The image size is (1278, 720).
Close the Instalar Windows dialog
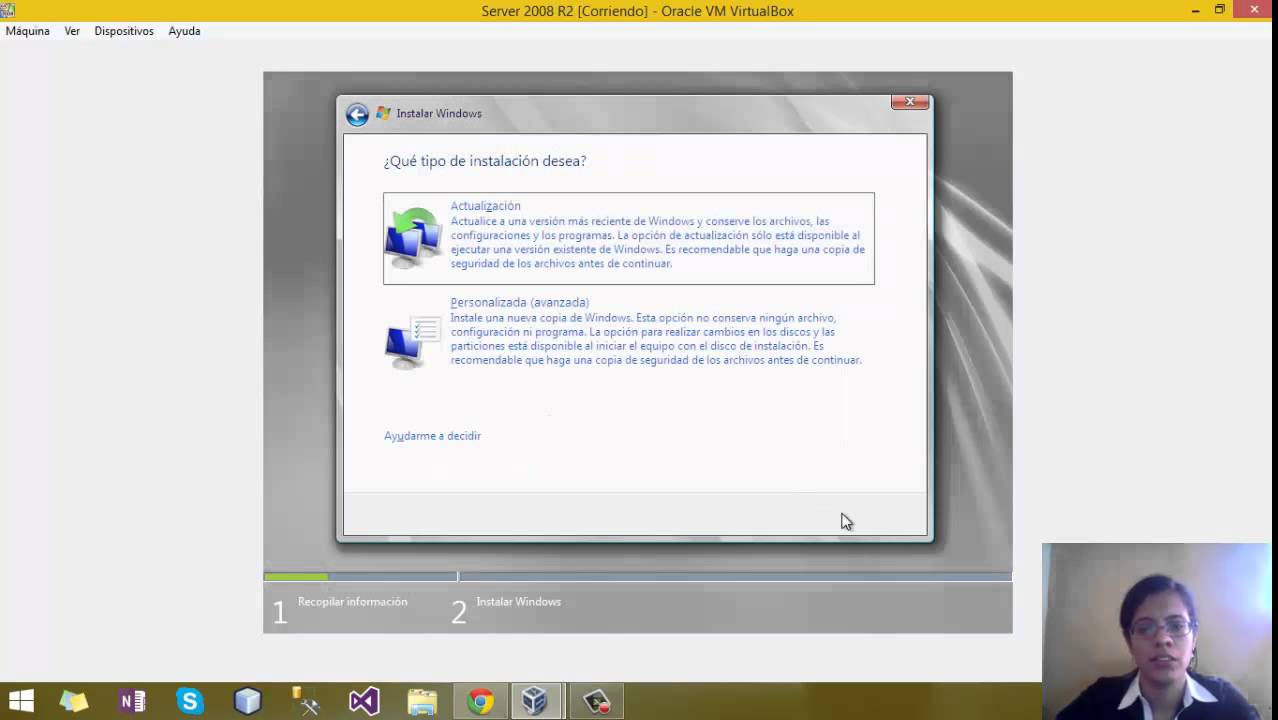[910, 102]
